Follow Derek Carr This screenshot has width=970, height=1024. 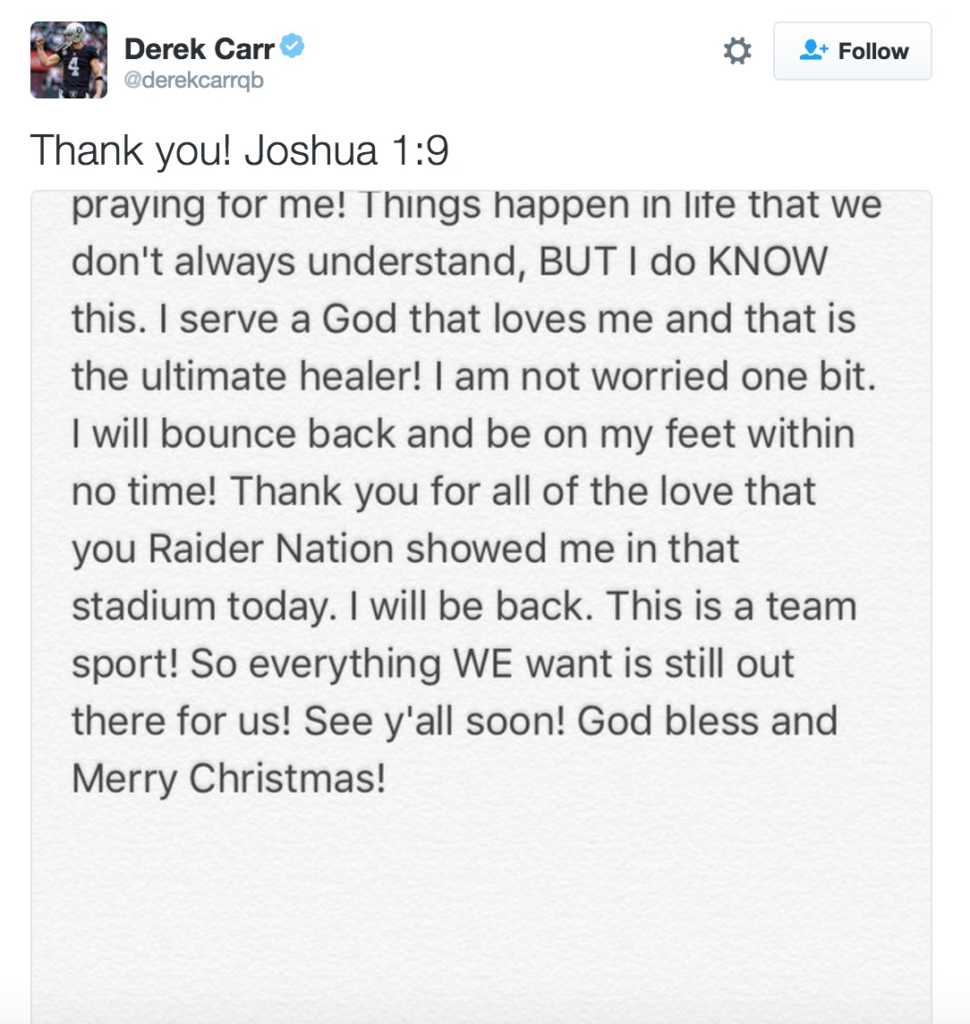coord(852,51)
